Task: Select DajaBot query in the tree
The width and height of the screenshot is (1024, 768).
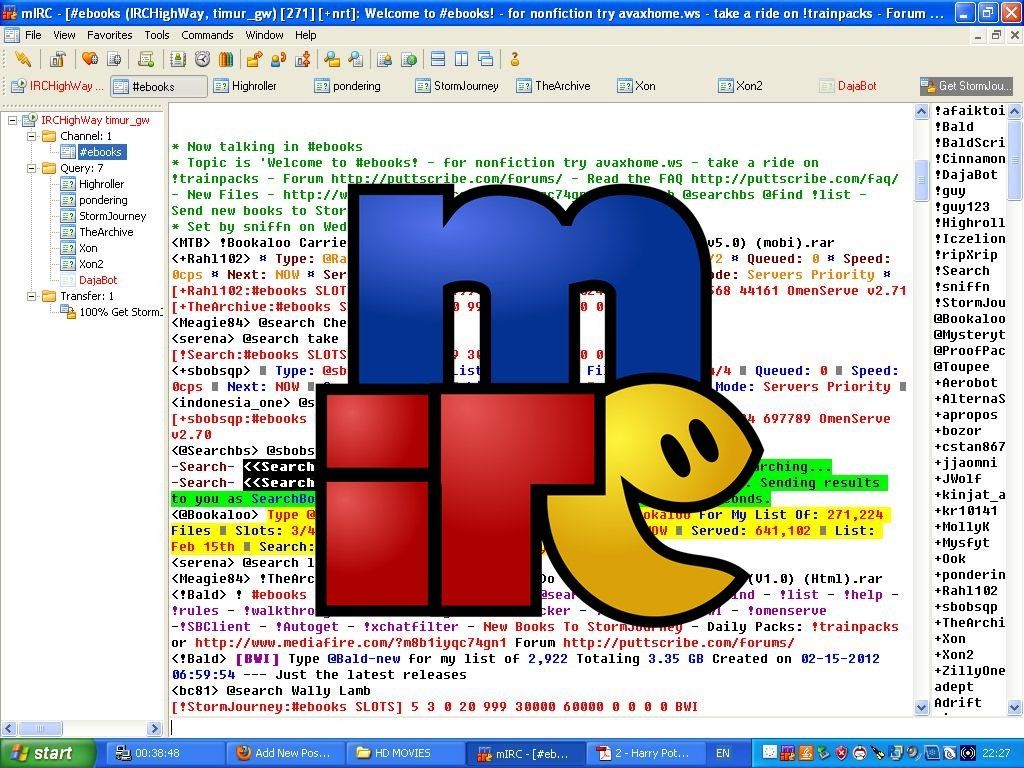Action: point(98,280)
